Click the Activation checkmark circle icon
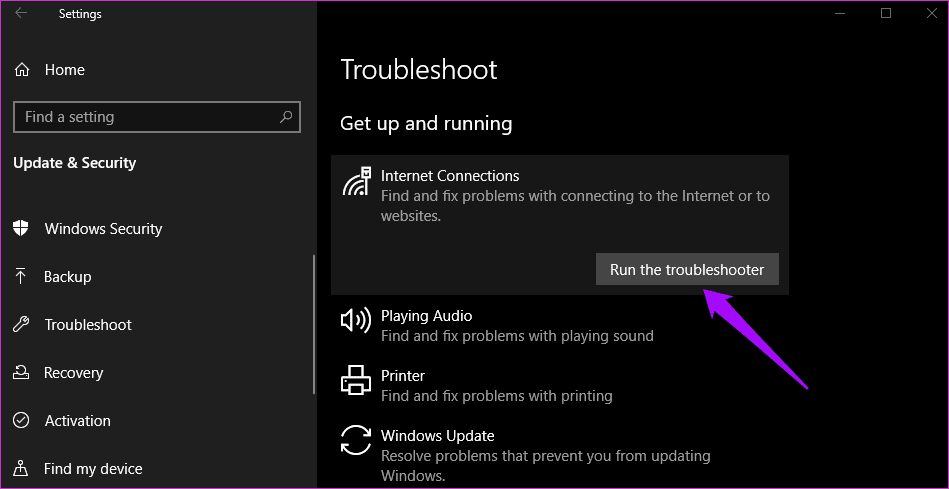 [x=21, y=420]
